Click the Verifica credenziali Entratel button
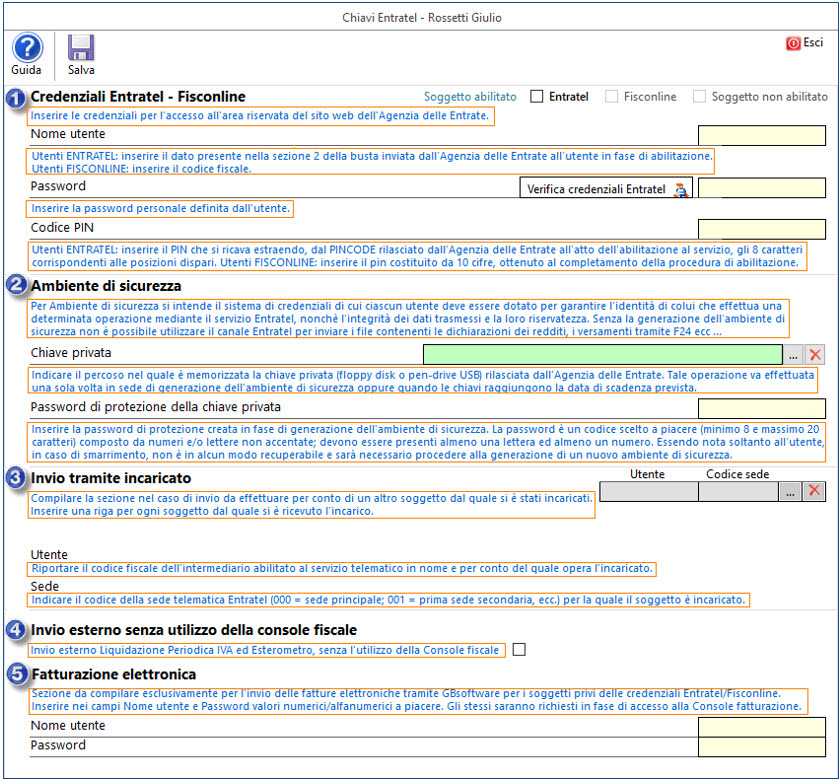The width and height of the screenshot is (839, 780). tap(606, 188)
